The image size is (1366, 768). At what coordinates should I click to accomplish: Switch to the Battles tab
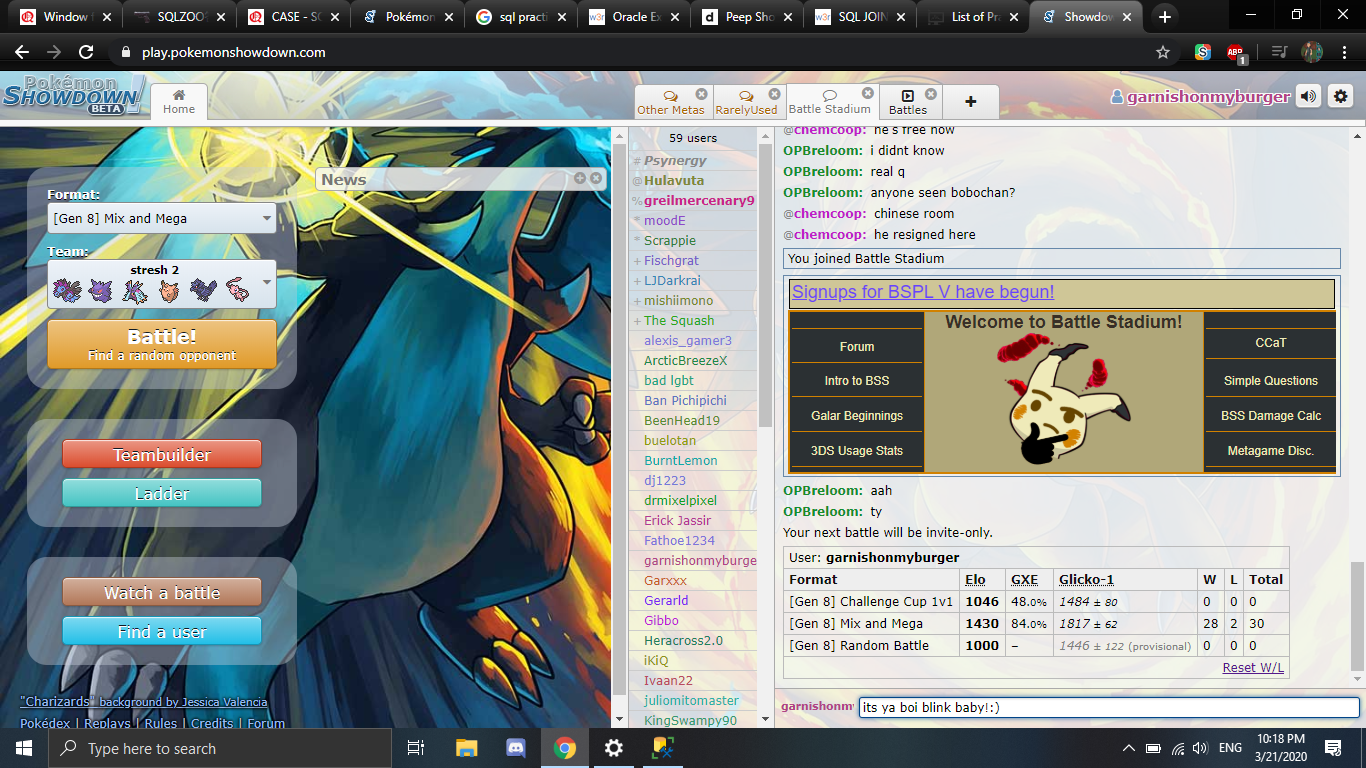[x=908, y=102]
